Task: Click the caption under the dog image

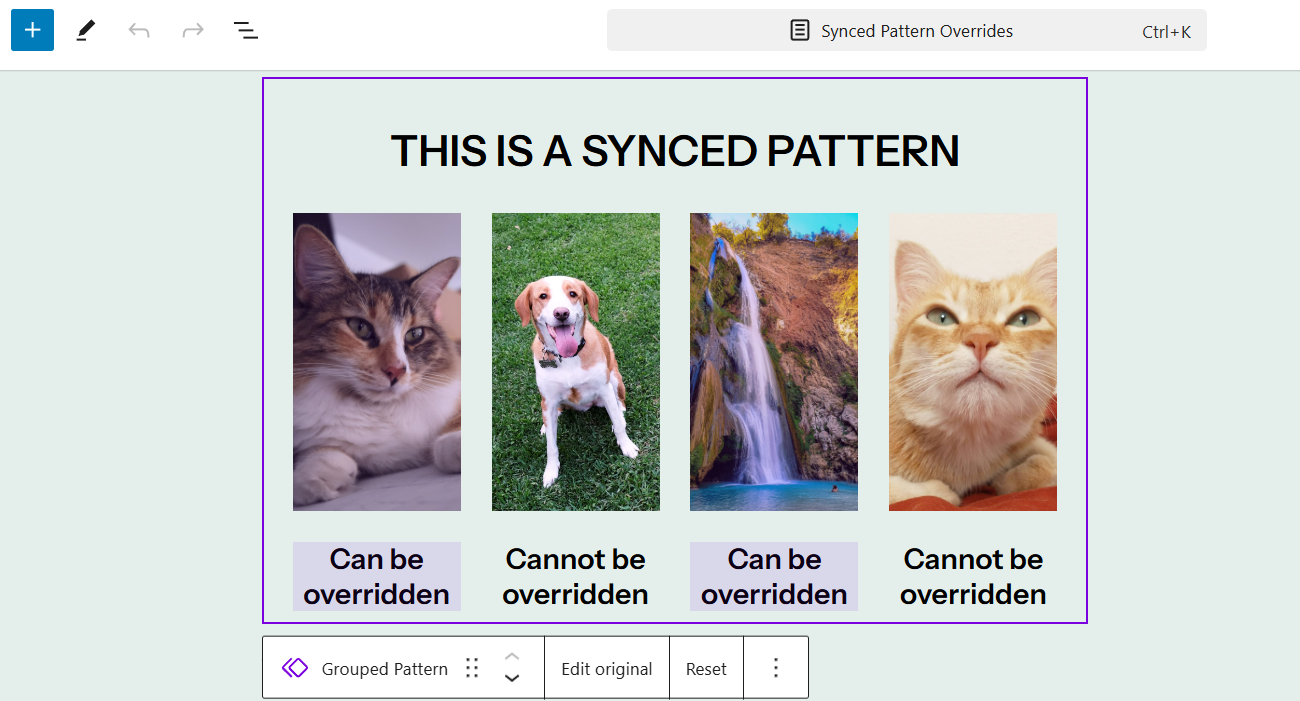Action: [x=576, y=576]
